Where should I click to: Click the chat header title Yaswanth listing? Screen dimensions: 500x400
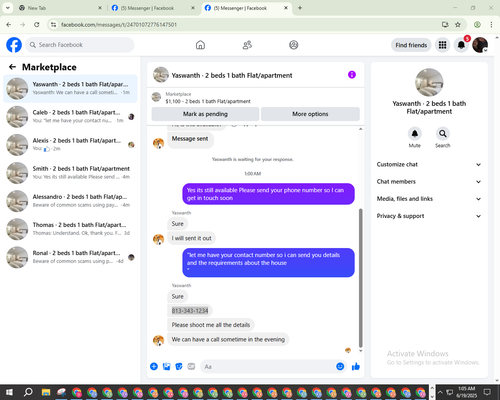232,75
